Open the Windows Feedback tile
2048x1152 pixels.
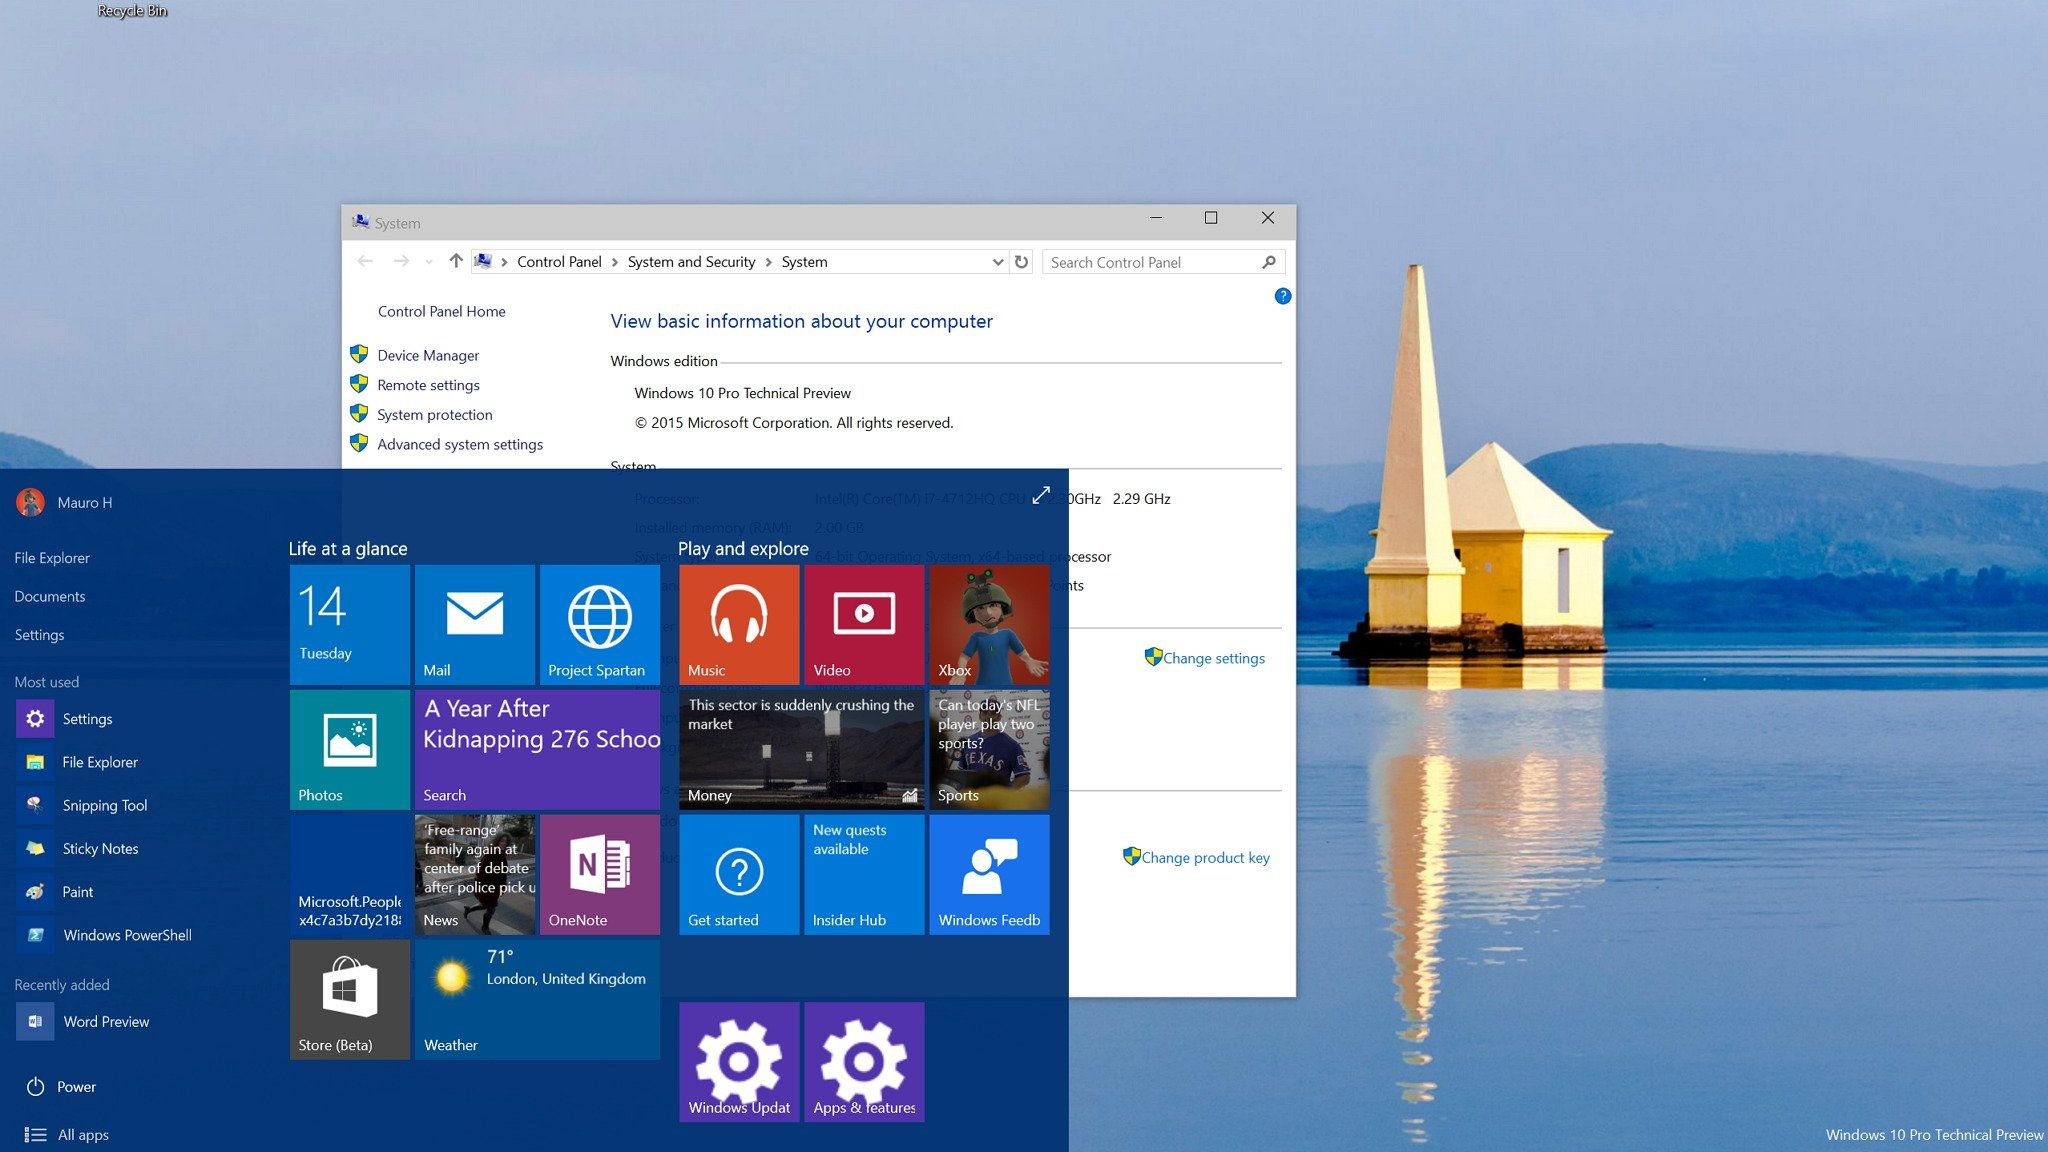pos(989,874)
